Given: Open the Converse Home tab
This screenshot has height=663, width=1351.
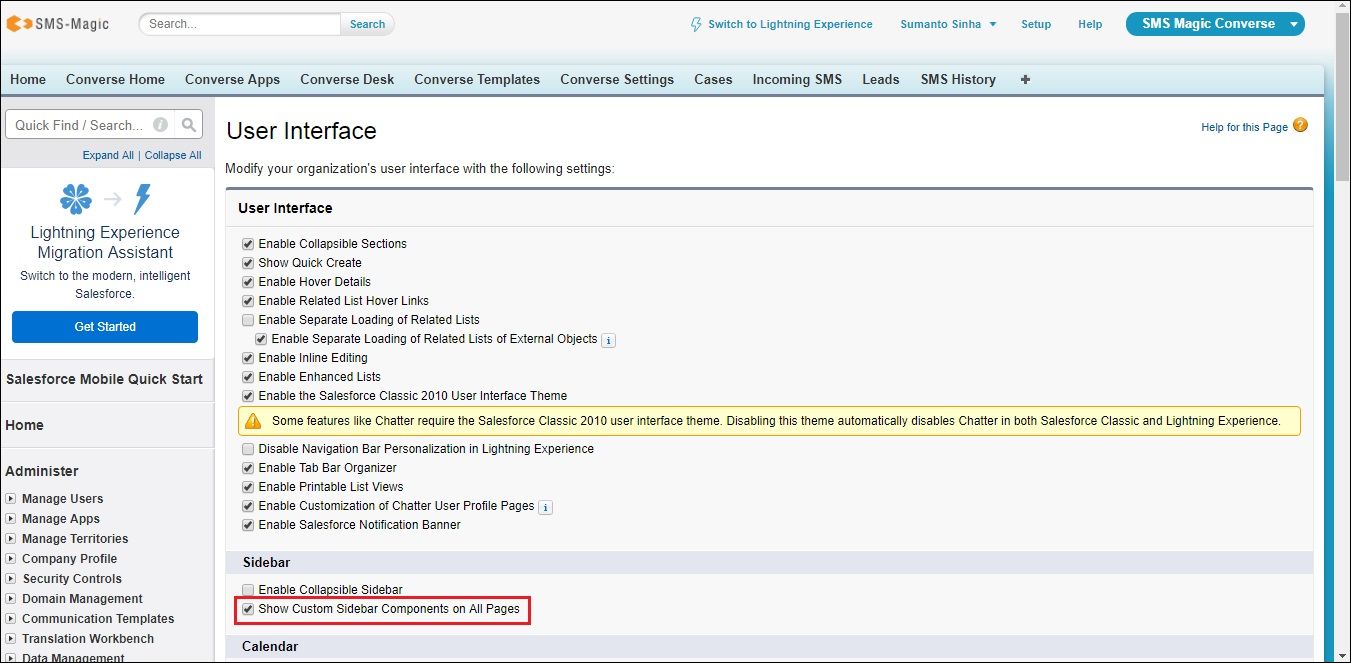Looking at the screenshot, I should point(115,79).
